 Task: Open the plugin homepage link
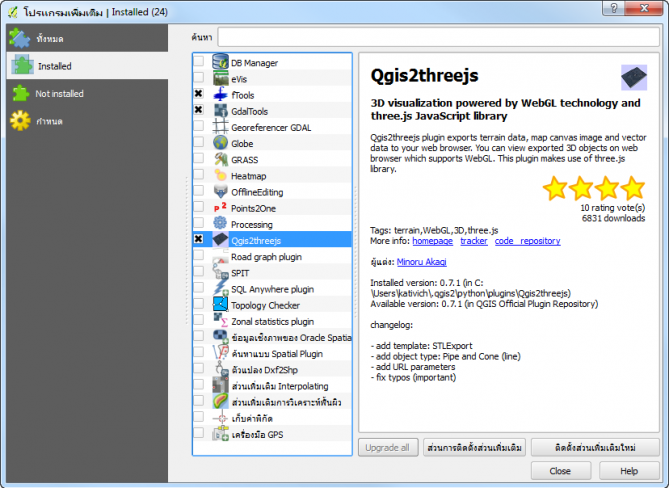point(432,241)
